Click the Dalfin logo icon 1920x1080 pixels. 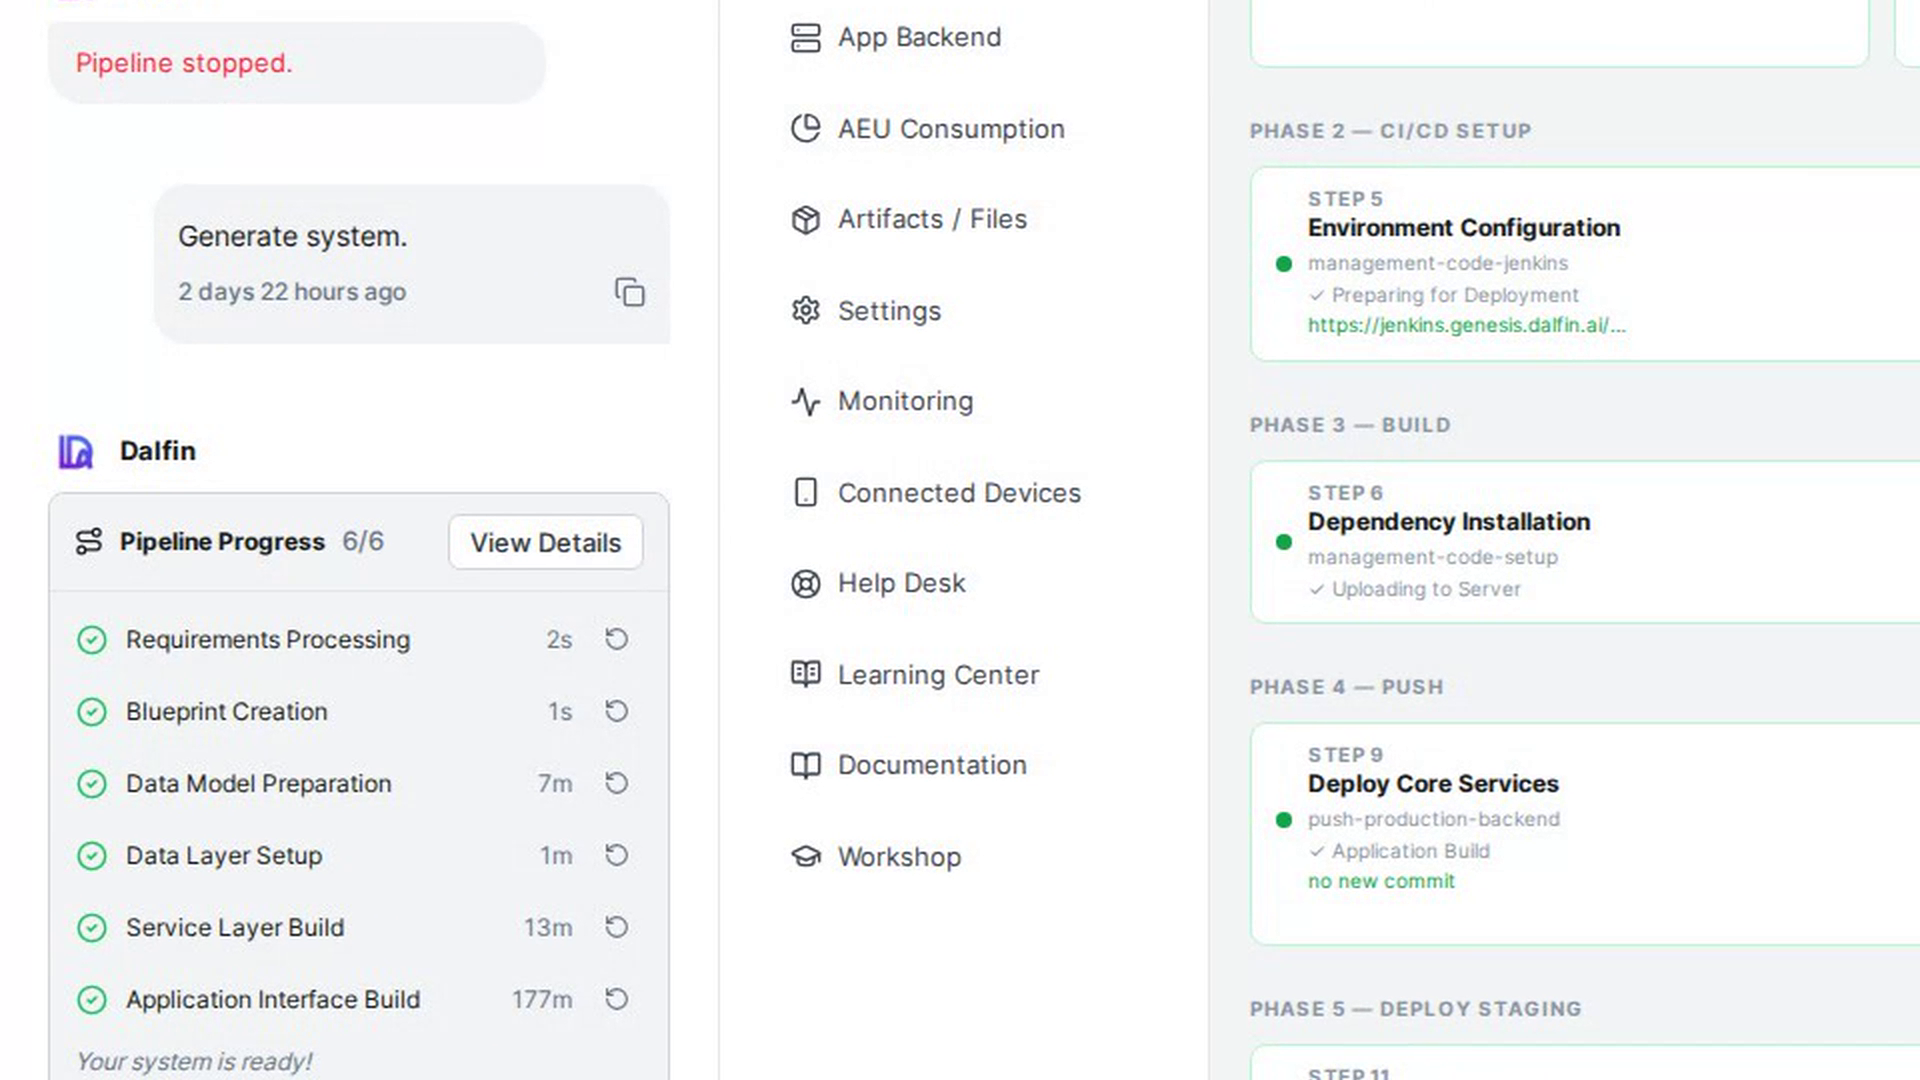pos(75,452)
